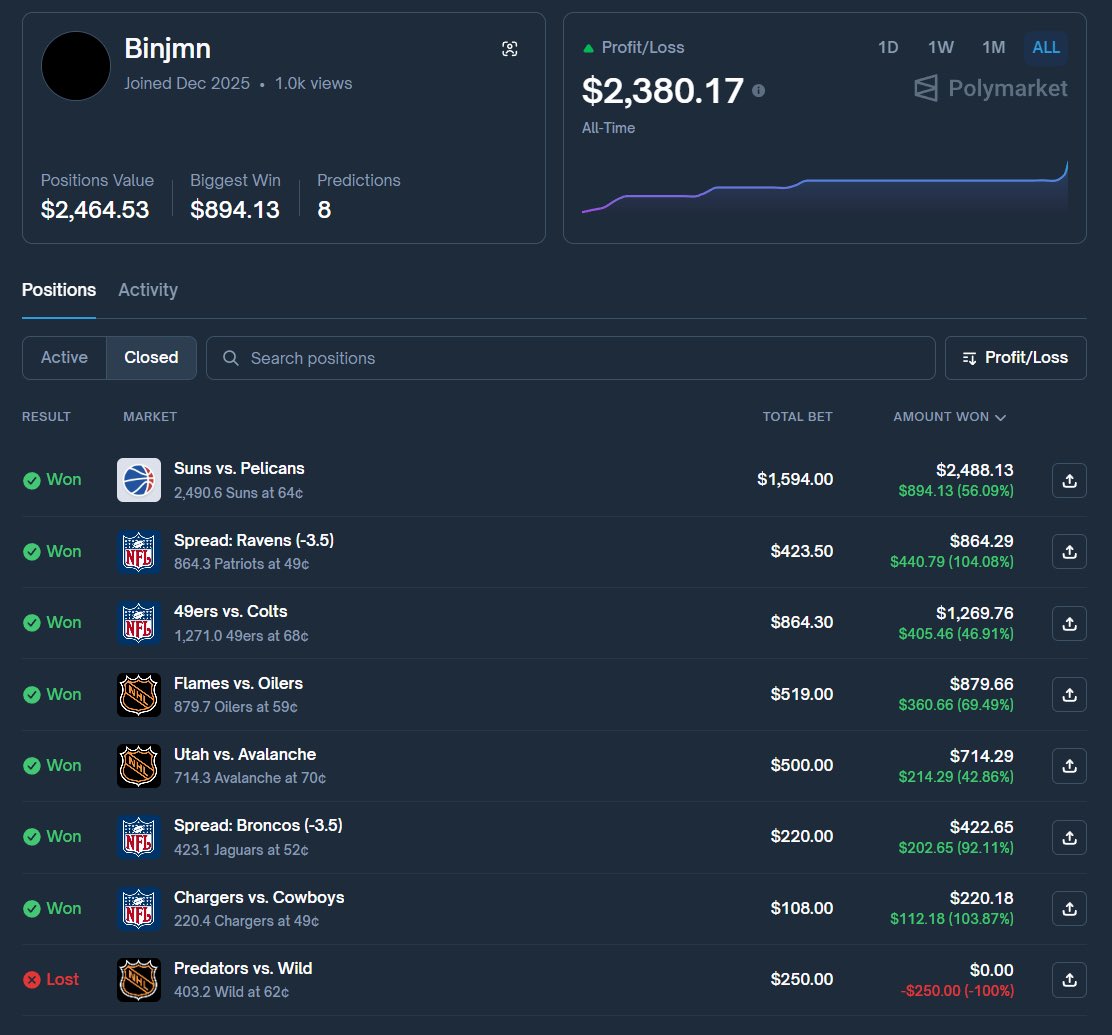Click the NFL logo for Spread: Broncos
This screenshot has height=1035, width=1112.
pyautogui.click(x=139, y=837)
